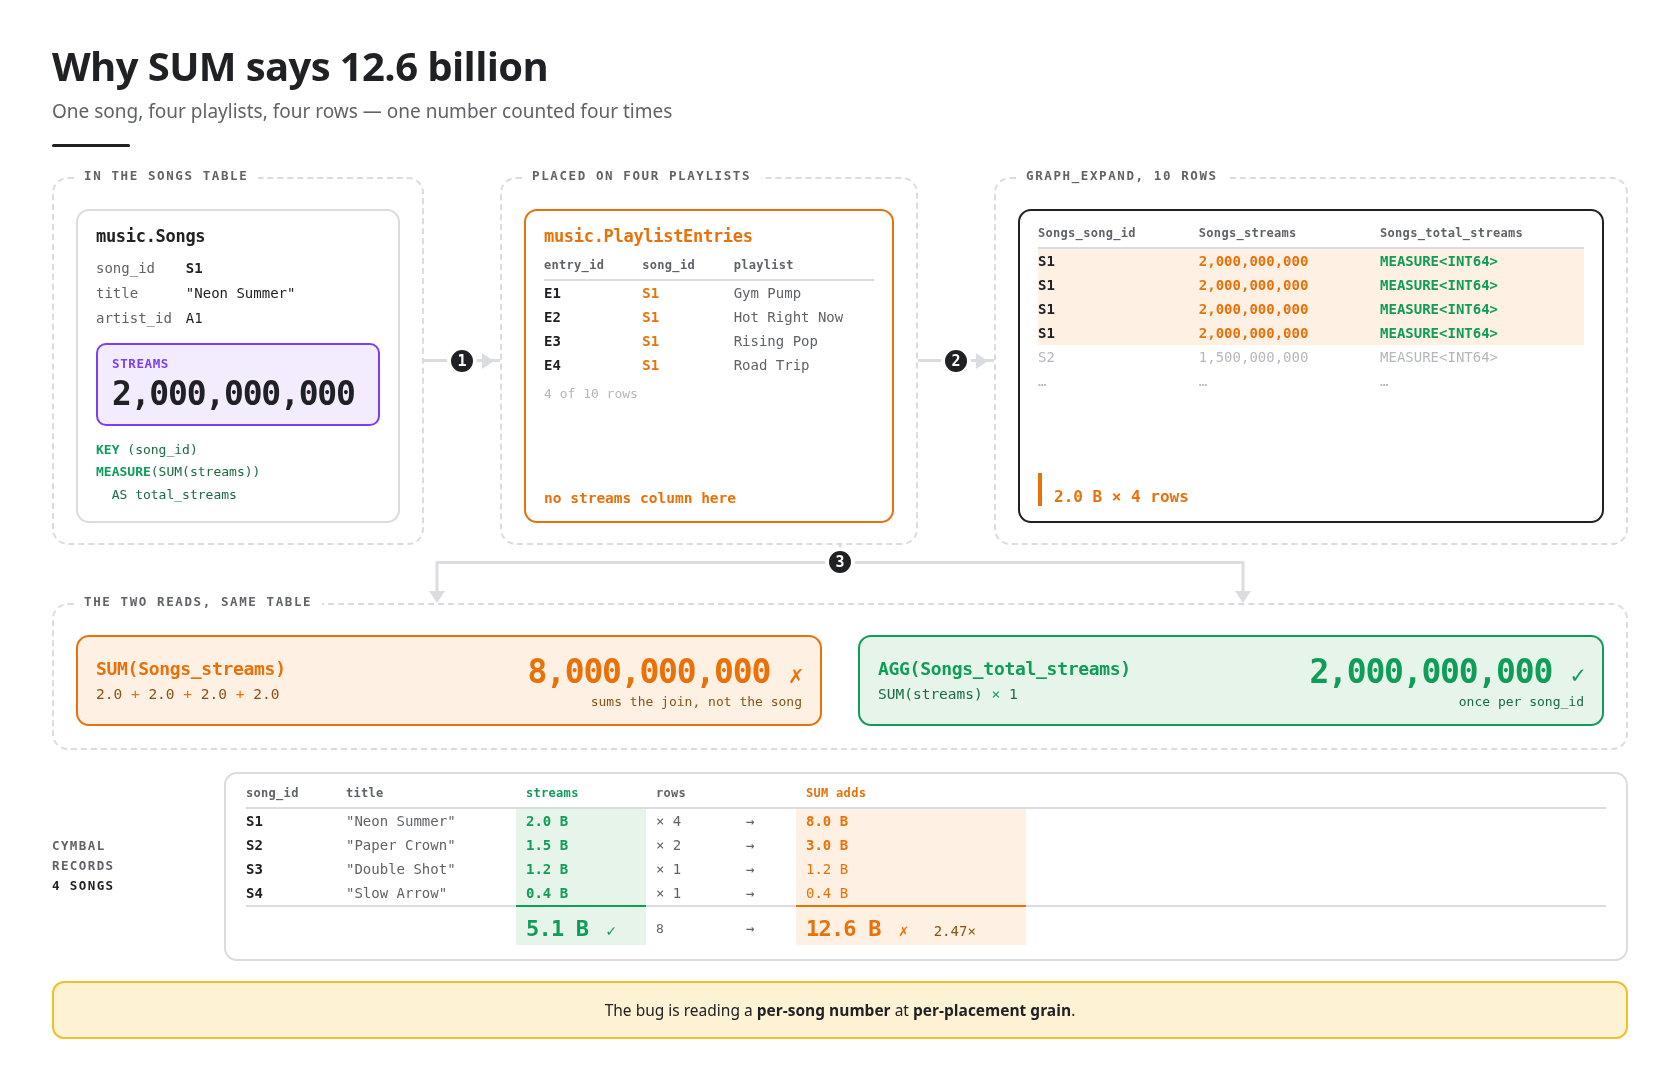This screenshot has width=1680, height=1081.
Task: Click the AGG(Songs_total_streams) result card
Action: tap(1231, 681)
